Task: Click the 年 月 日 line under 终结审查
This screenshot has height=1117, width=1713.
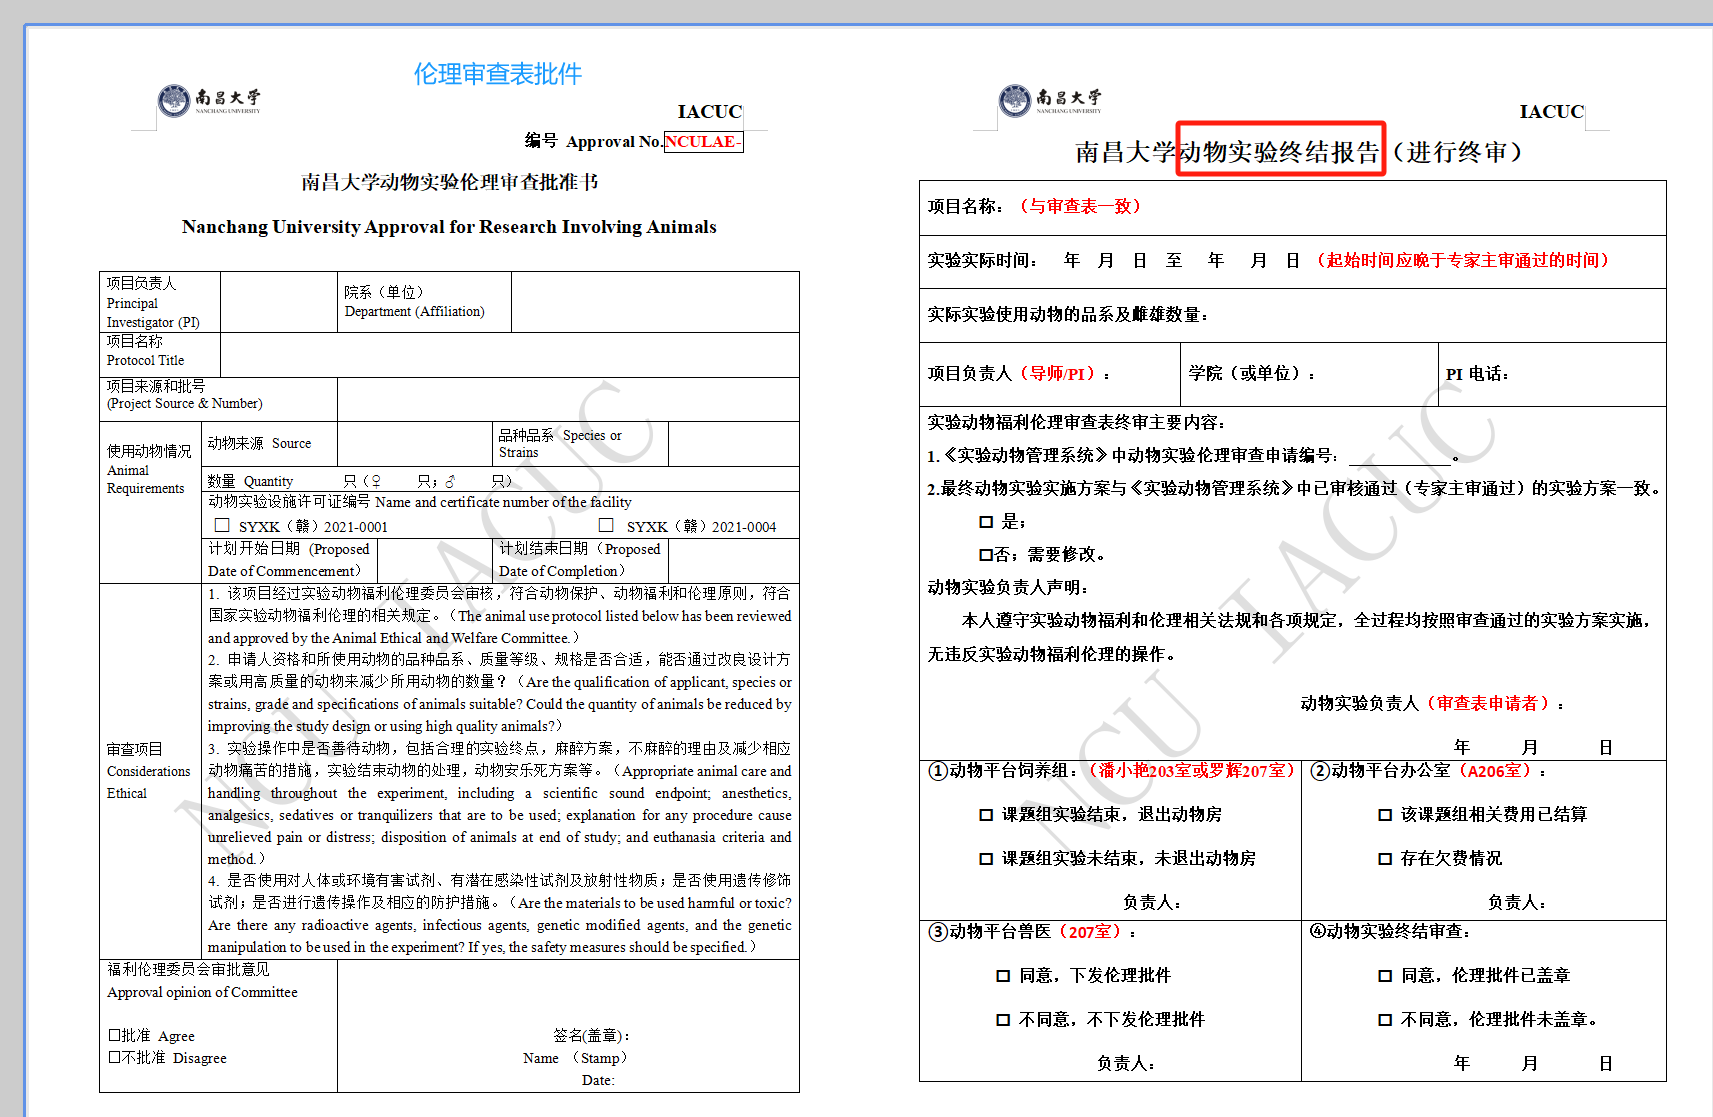Action: tap(1533, 1064)
